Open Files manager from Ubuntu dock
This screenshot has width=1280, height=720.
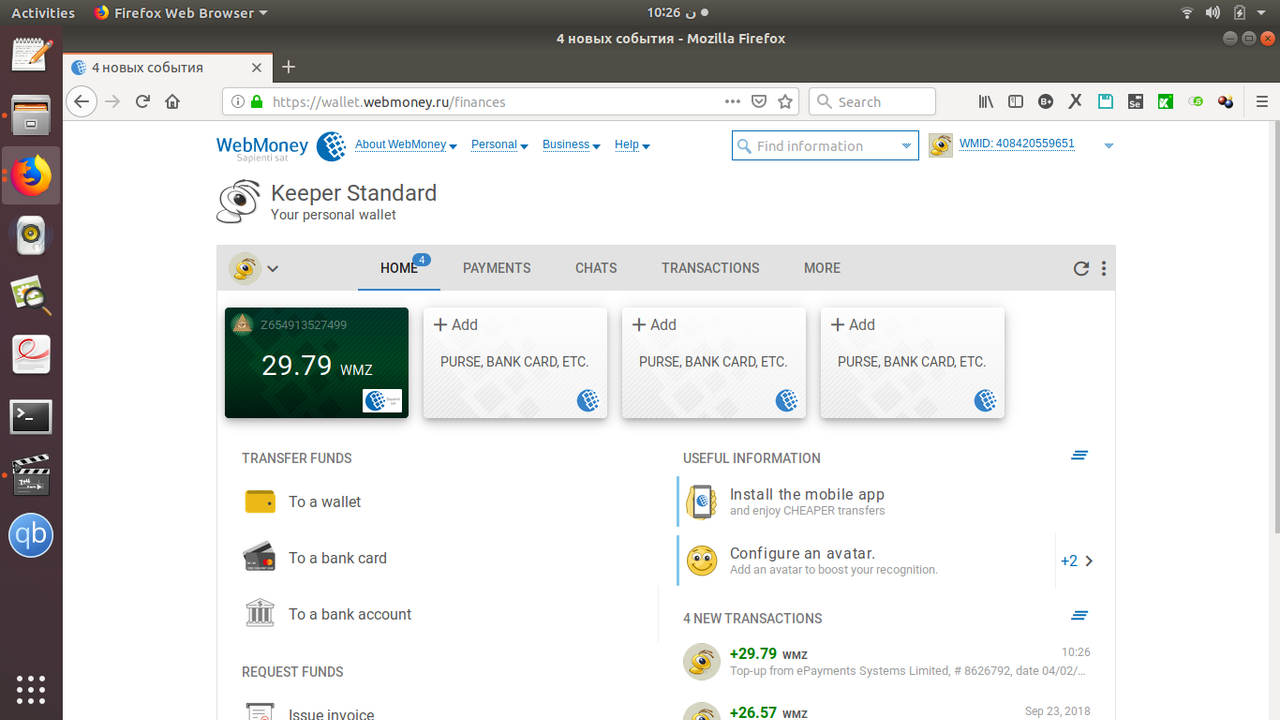click(31, 114)
